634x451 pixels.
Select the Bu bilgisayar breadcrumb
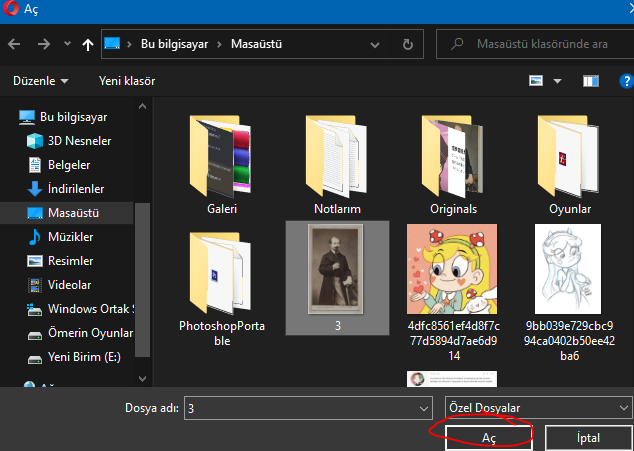tap(174, 44)
